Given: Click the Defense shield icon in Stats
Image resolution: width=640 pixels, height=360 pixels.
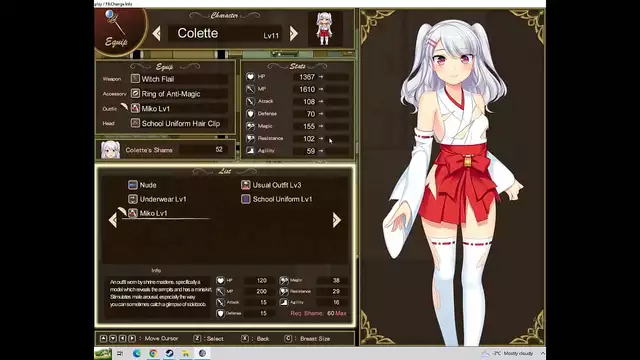Looking at the screenshot, I should [x=250, y=113].
